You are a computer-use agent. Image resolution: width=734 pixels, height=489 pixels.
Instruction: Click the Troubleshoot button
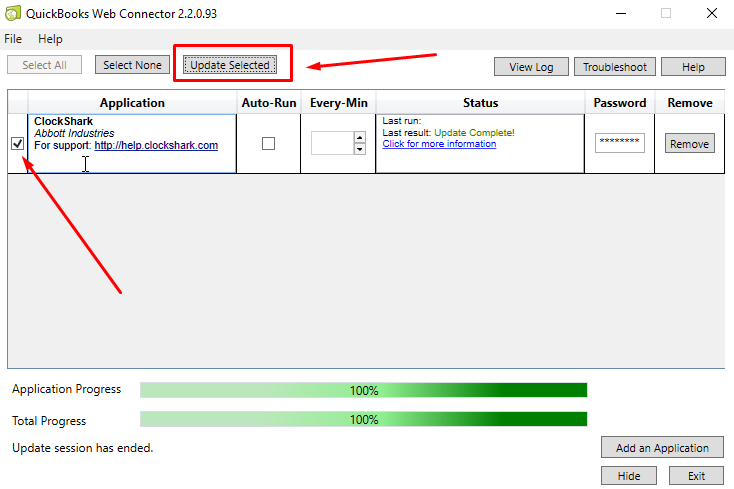[615, 67]
